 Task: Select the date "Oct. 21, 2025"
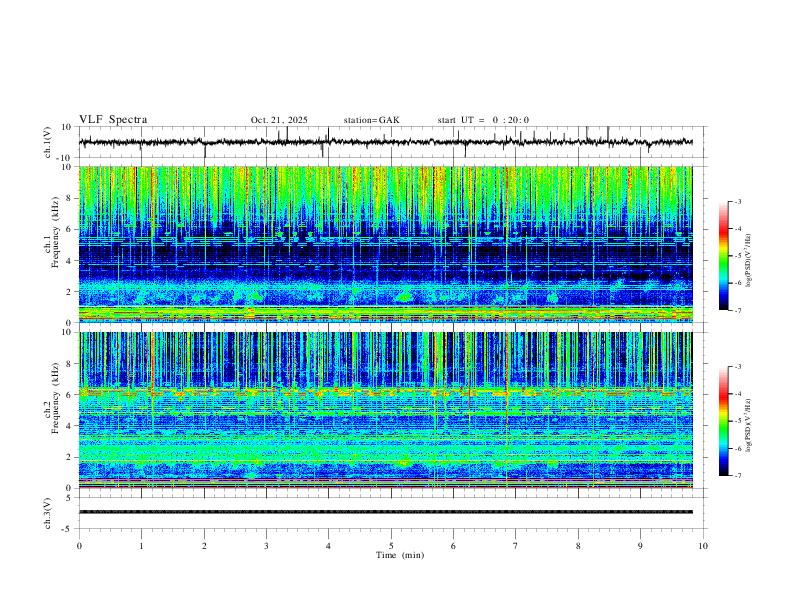click(x=279, y=120)
